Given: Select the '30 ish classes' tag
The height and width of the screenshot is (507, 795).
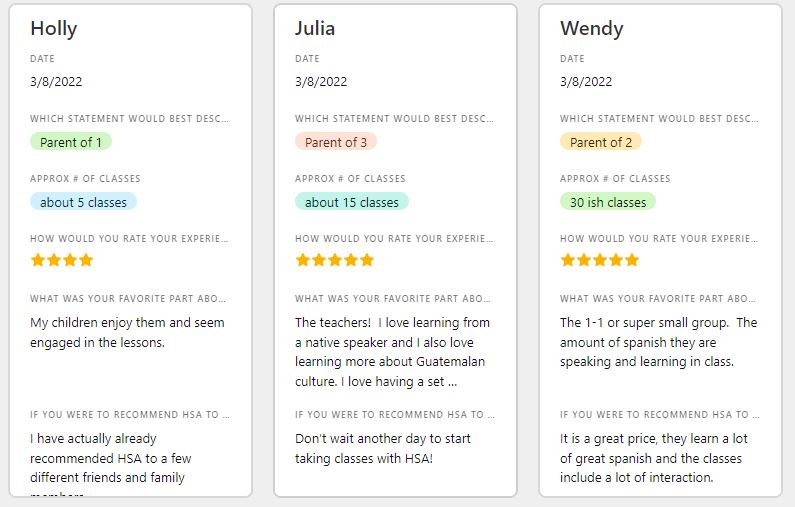Looking at the screenshot, I should coord(608,202).
